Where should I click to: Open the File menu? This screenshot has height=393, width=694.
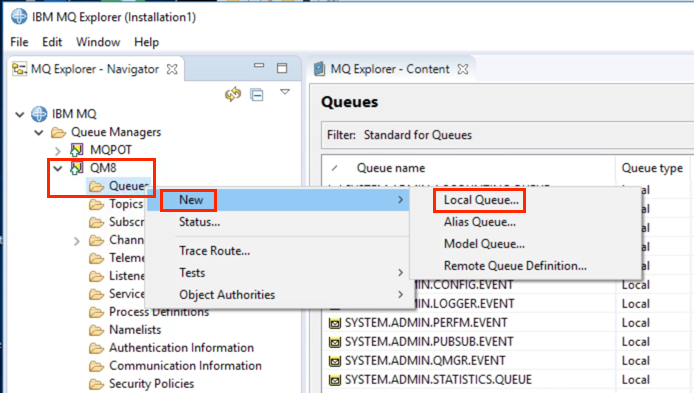pos(19,42)
